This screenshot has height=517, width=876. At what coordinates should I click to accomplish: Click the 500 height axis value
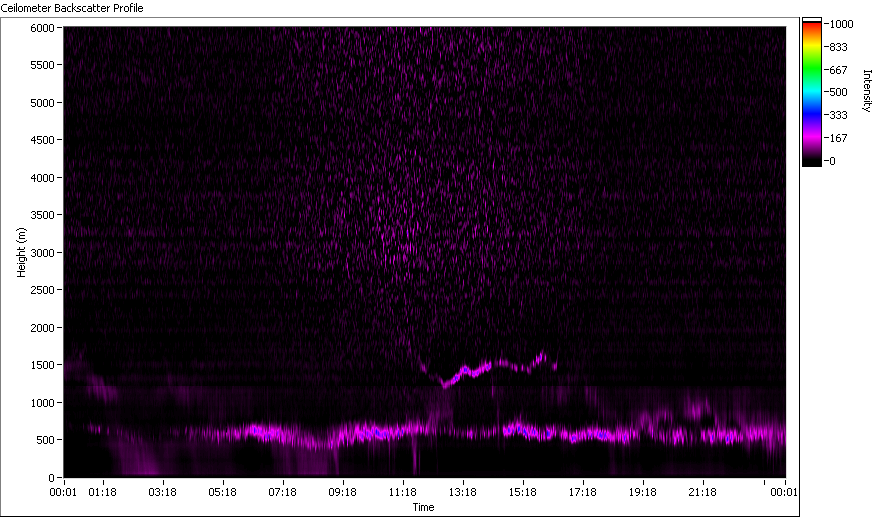coord(45,440)
